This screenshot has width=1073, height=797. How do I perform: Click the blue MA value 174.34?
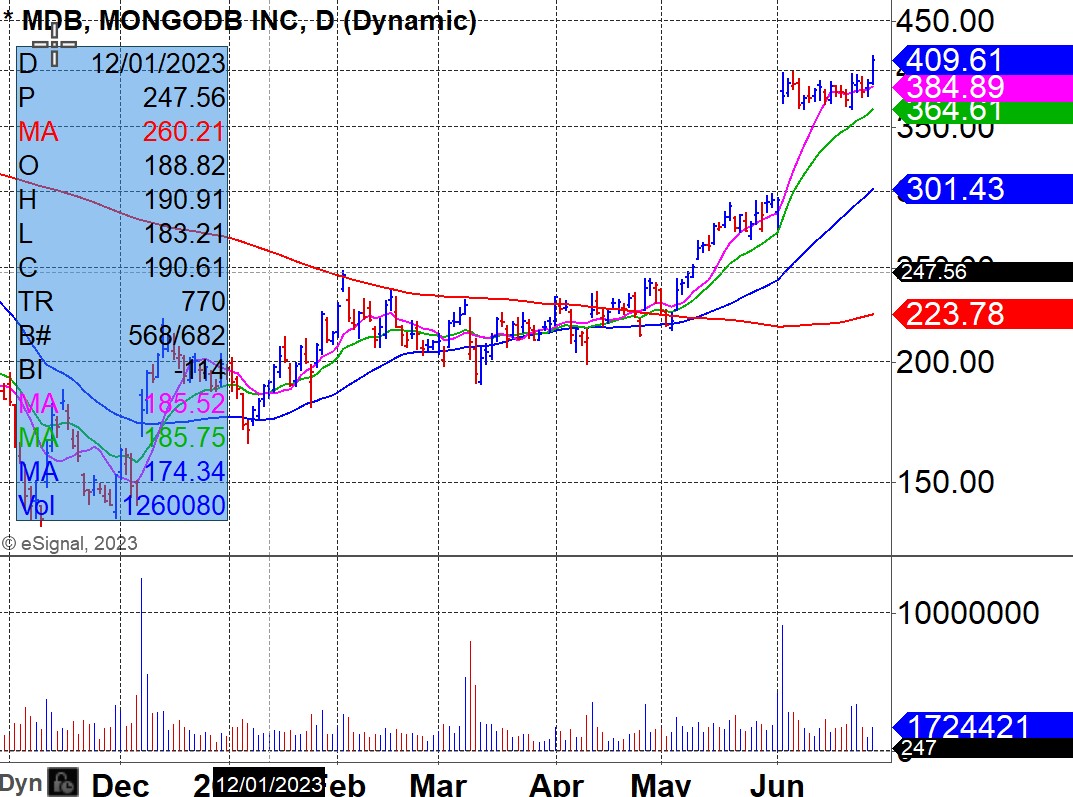tap(184, 471)
